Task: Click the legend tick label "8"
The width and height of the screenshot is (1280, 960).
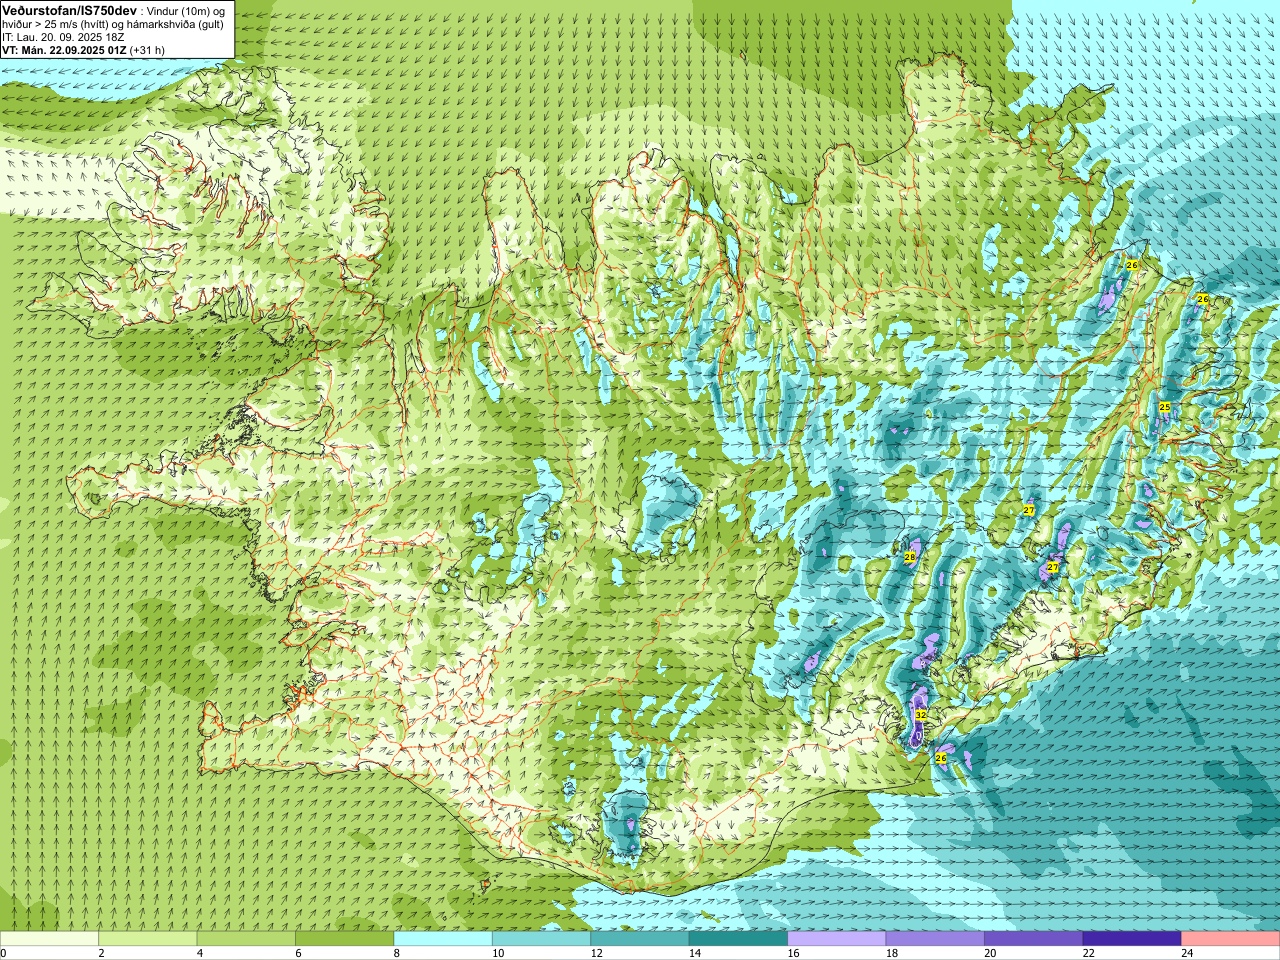Action: (x=397, y=953)
